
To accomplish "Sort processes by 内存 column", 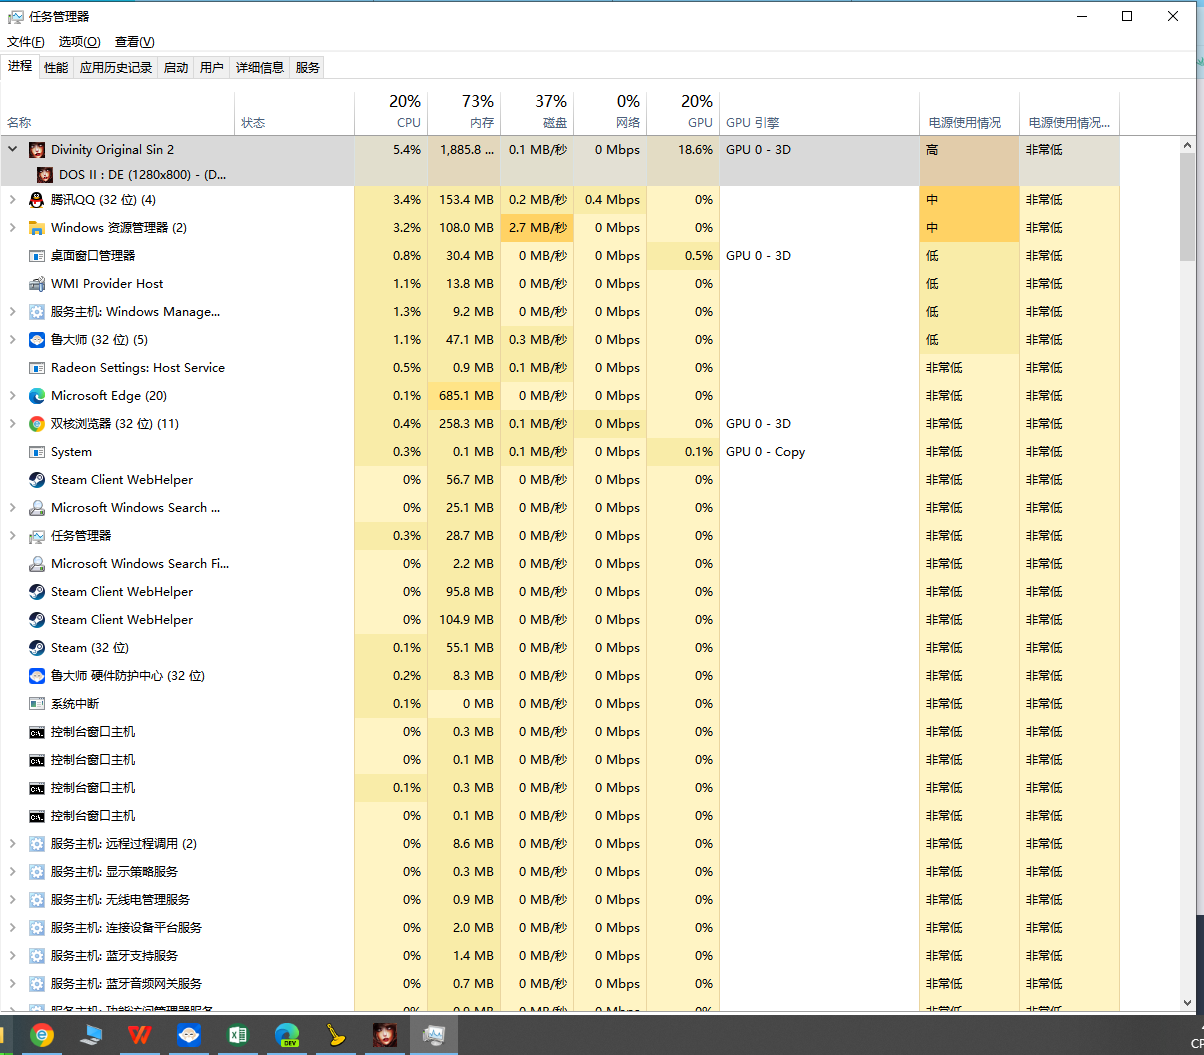I will tap(464, 113).
